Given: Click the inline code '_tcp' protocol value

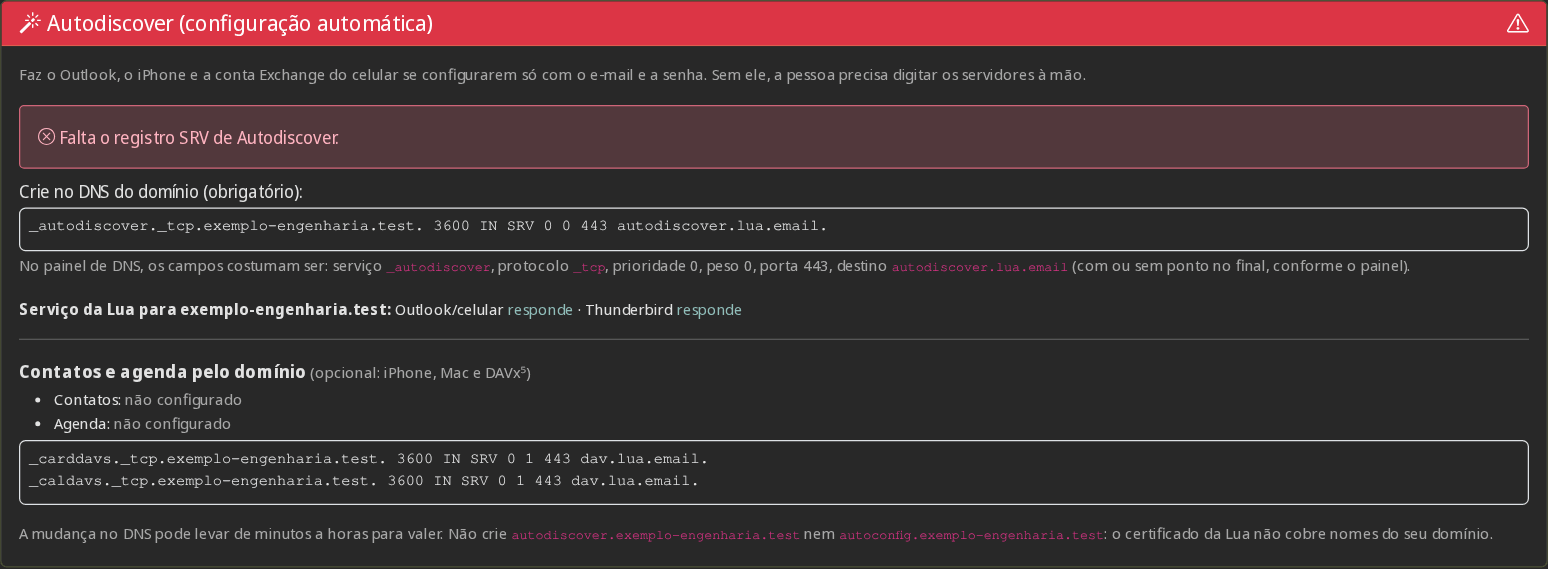Looking at the screenshot, I should [x=590, y=268].
